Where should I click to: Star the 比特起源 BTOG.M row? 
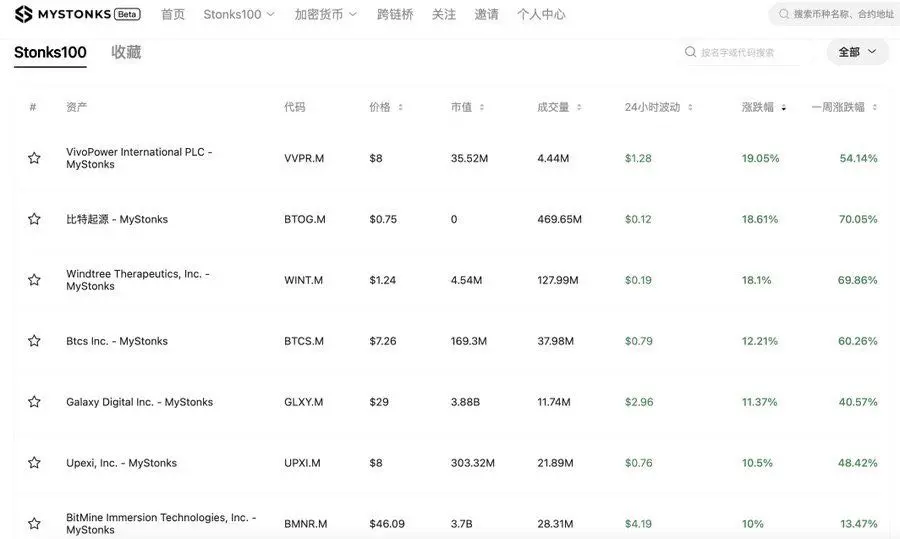pos(34,219)
